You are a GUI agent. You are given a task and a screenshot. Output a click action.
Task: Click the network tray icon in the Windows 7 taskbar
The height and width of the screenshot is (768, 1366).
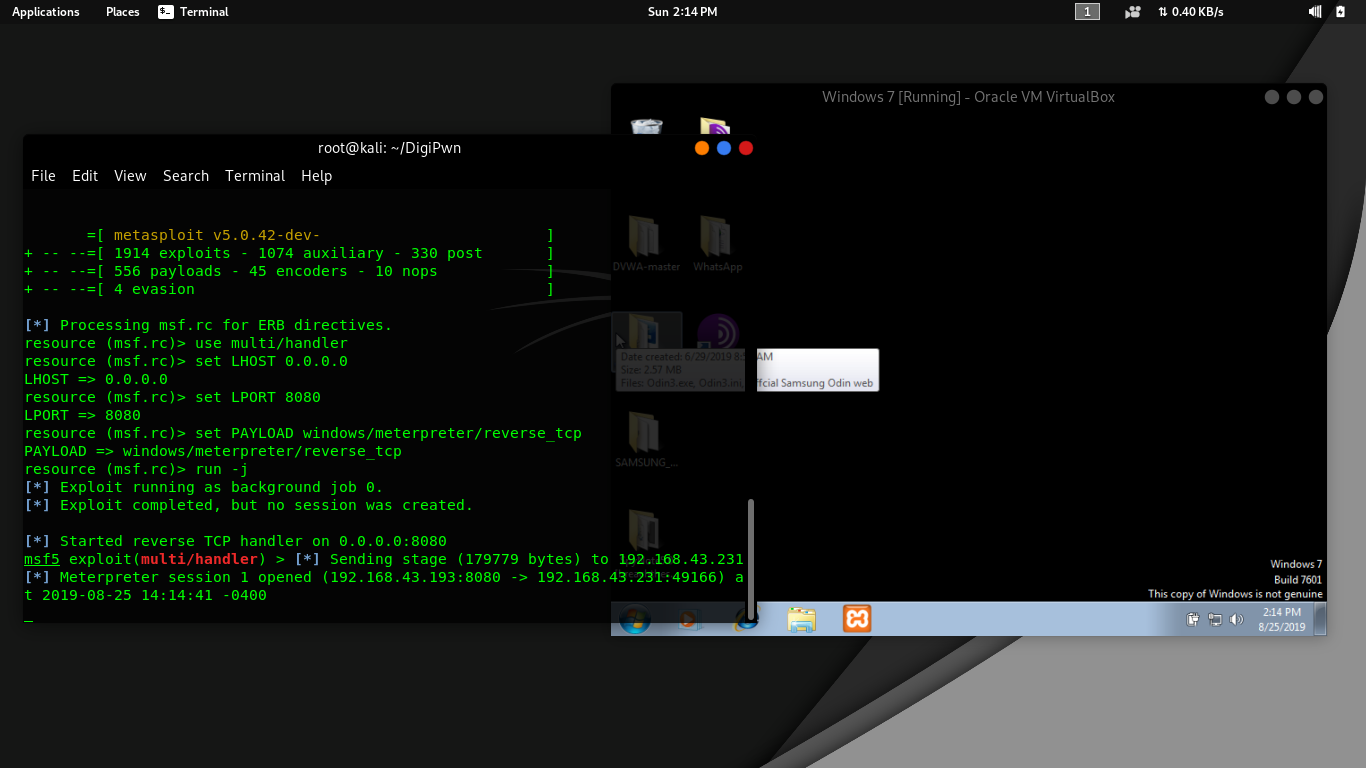click(1215, 620)
